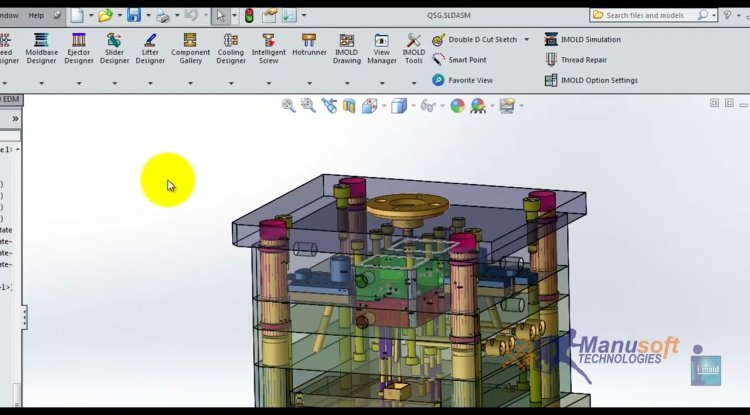Expand the side panel with double chevron

tap(15, 119)
